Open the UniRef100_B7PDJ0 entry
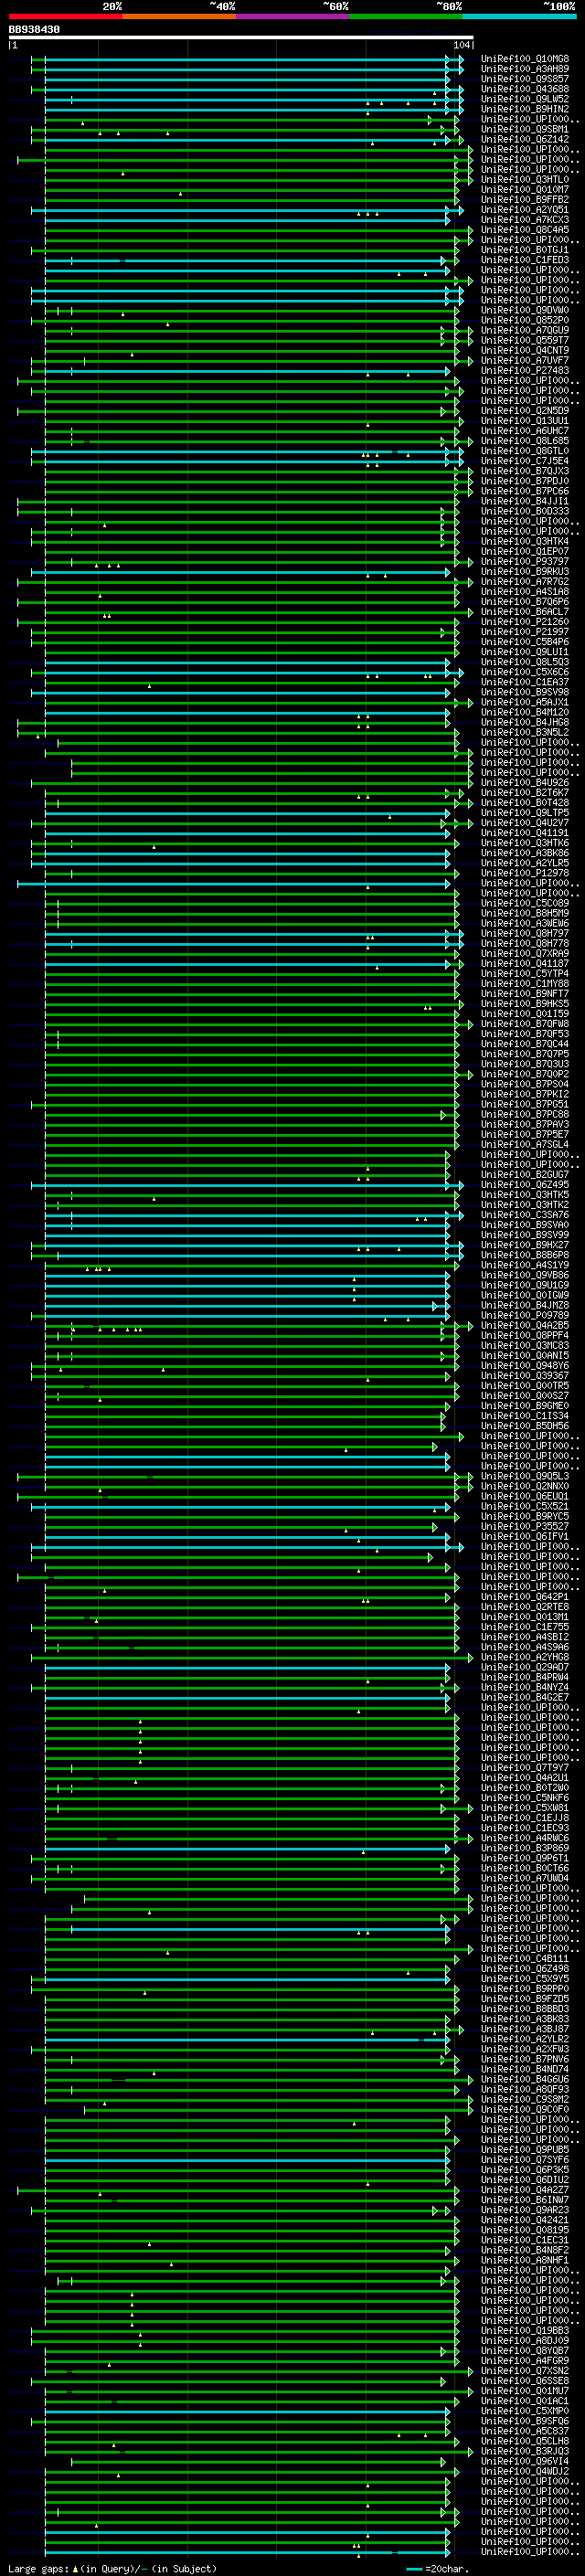This screenshot has height=2576, width=585. 525,481
